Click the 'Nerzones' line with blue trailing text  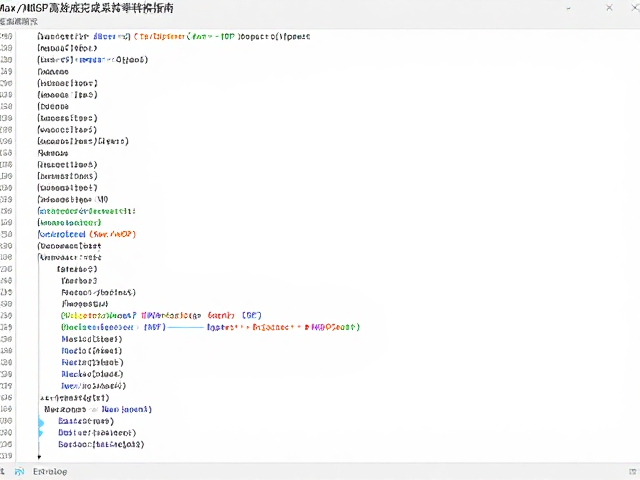[x=98, y=409]
